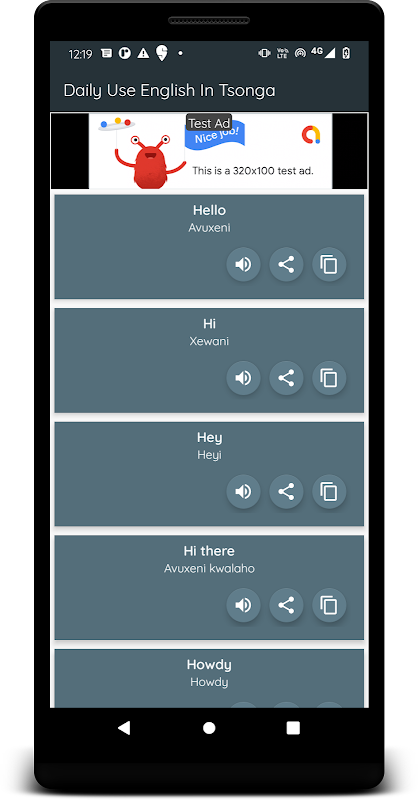
Task: Open recent apps with square button
Action: [x=293, y=728]
